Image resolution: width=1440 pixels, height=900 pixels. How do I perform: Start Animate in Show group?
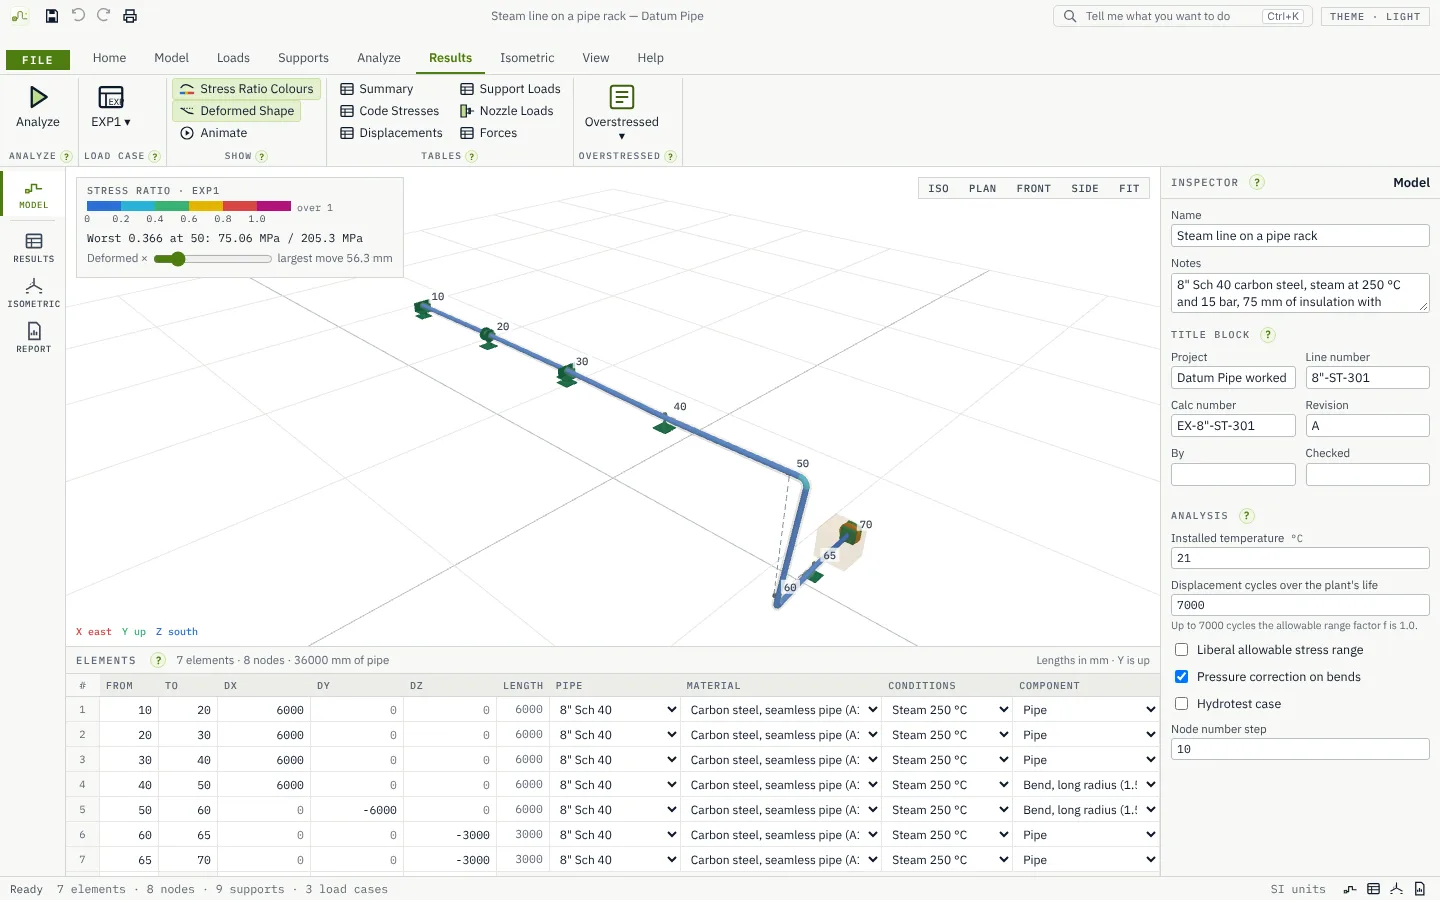213,133
